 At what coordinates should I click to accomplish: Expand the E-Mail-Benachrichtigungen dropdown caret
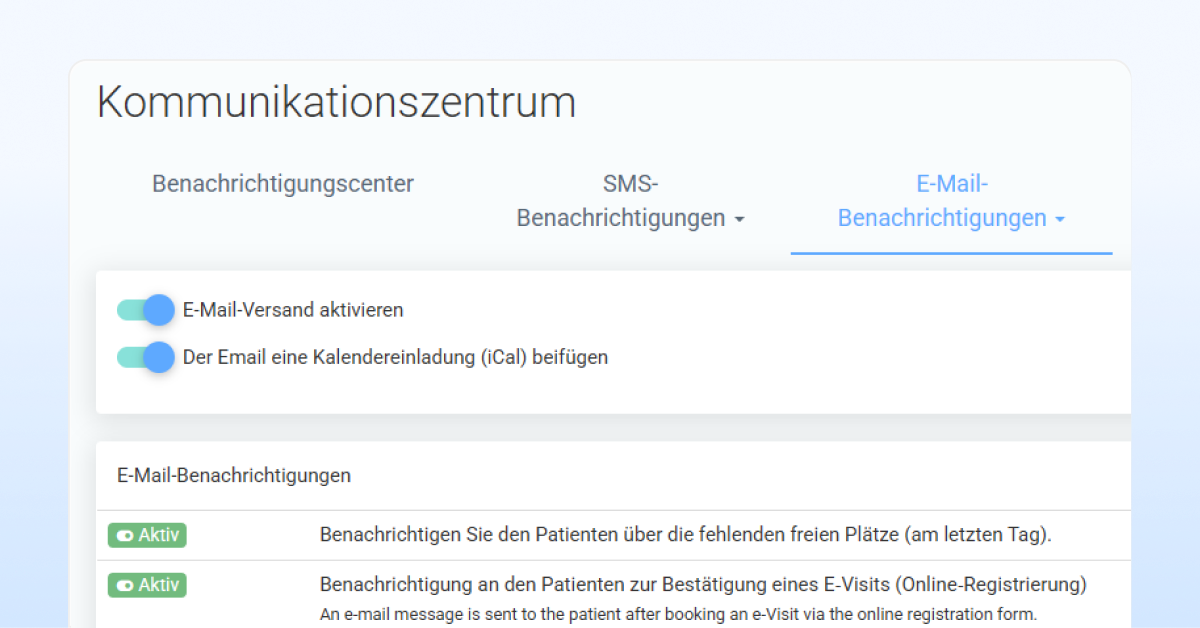(x=1060, y=219)
